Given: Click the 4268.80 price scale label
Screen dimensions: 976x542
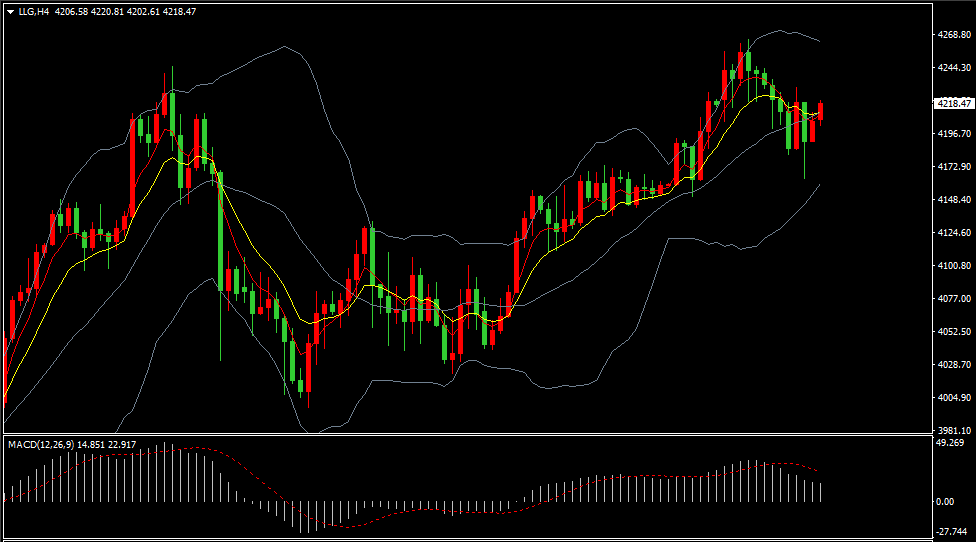Looking at the screenshot, I should [953, 35].
